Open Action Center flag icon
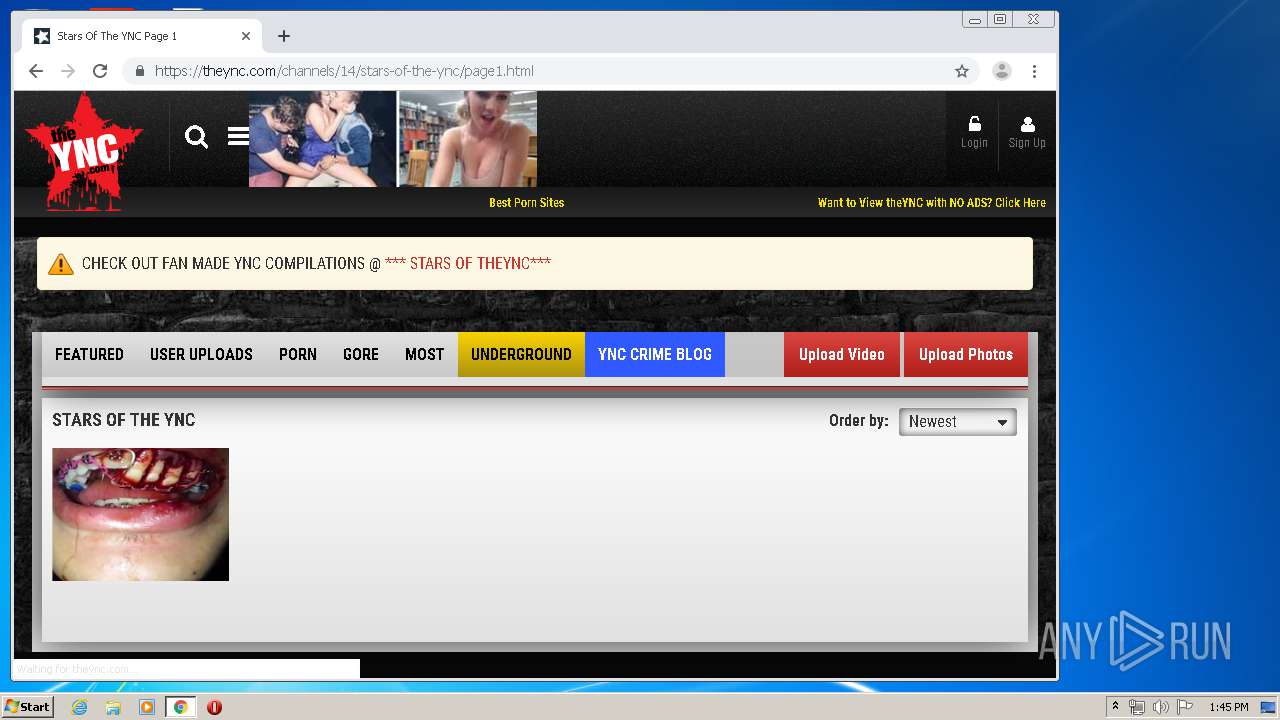 click(x=1185, y=707)
